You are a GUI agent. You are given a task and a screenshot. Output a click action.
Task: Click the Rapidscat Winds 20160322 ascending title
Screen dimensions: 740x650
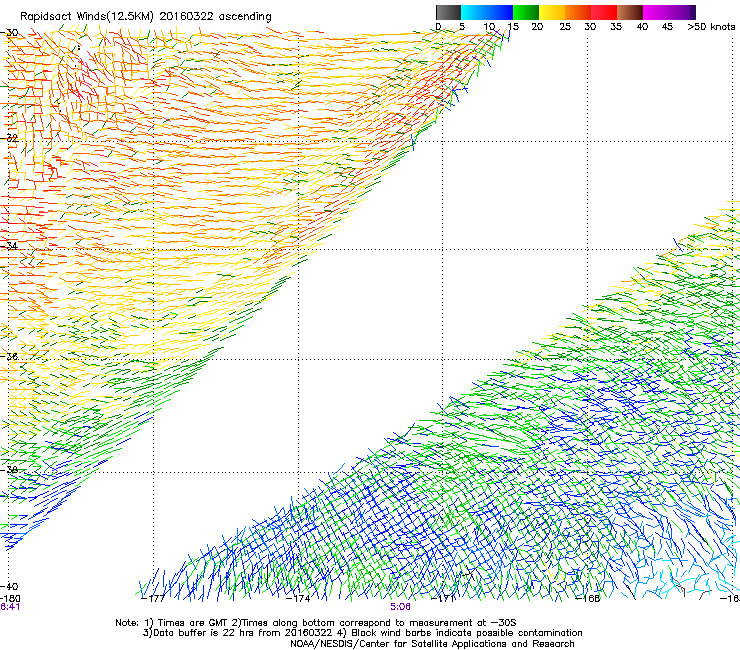click(x=146, y=17)
